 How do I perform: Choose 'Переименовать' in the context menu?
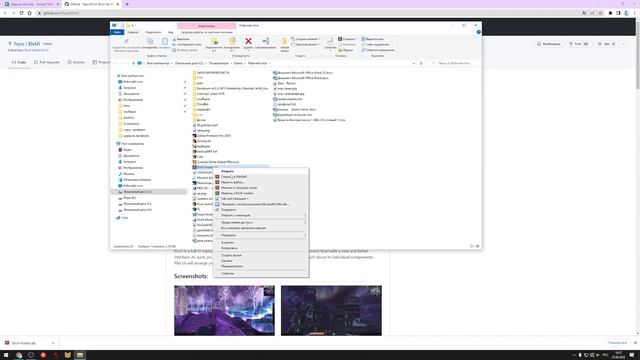[x=261, y=266]
